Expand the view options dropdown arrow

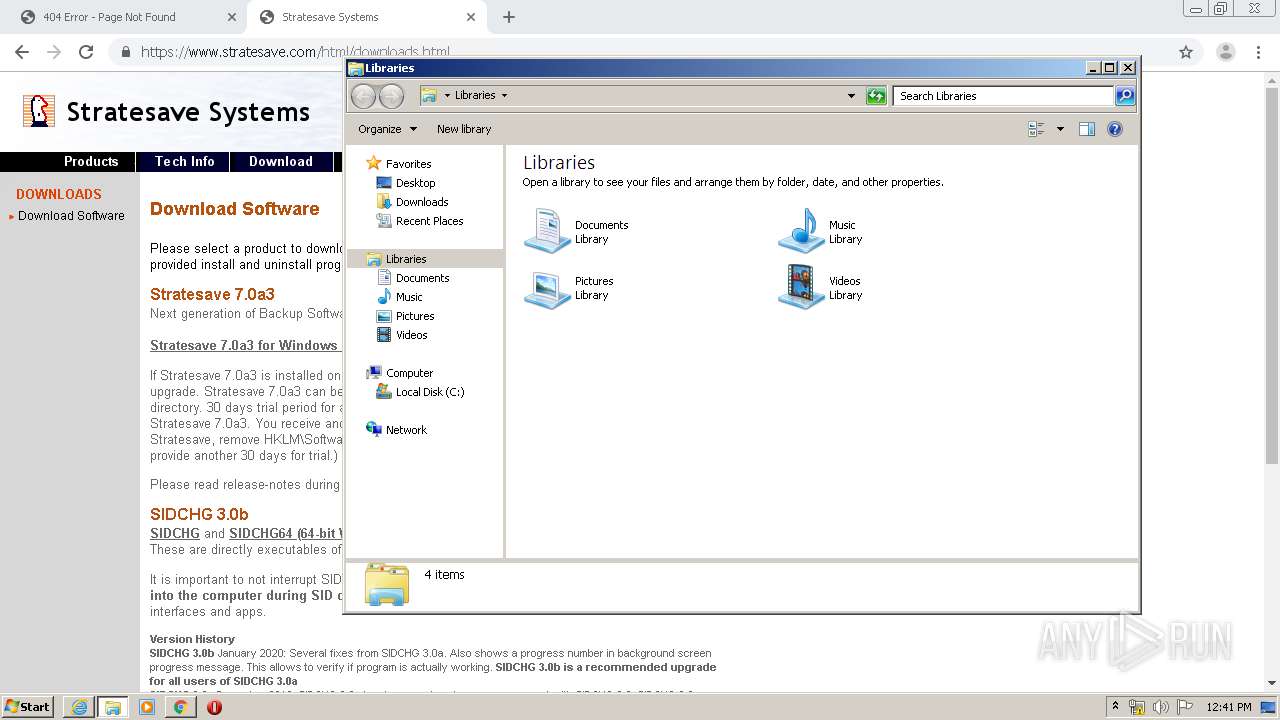1060,129
